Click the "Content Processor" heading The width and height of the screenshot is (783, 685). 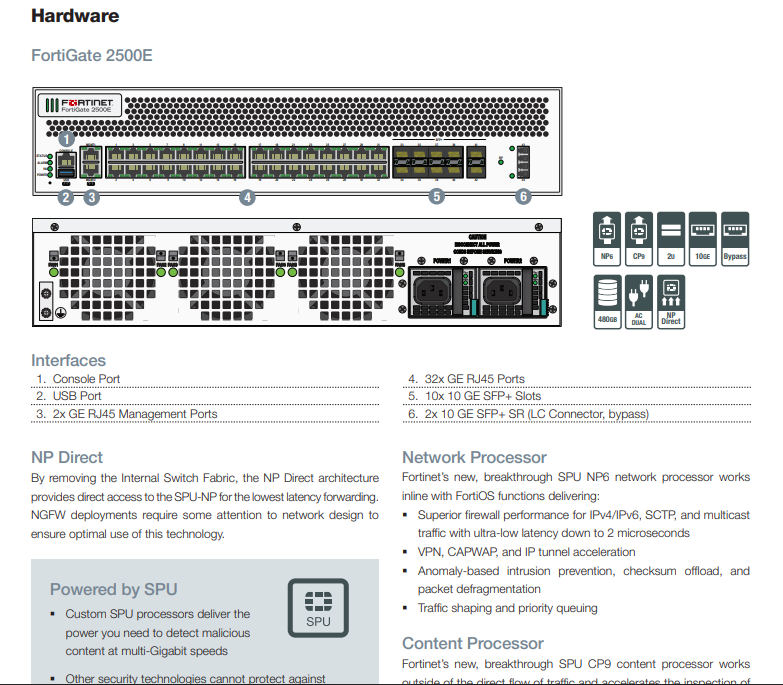[x=473, y=643]
